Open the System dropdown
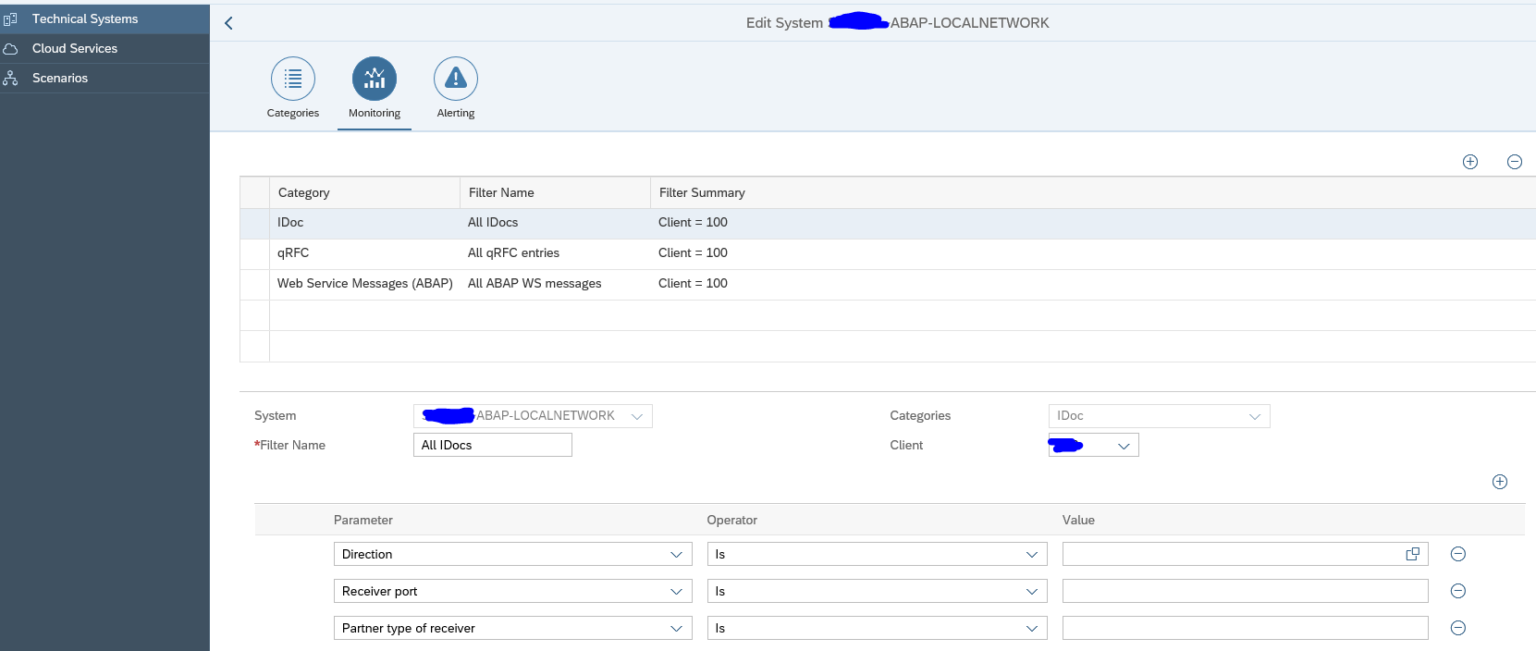The height and width of the screenshot is (651, 1536). [638, 415]
